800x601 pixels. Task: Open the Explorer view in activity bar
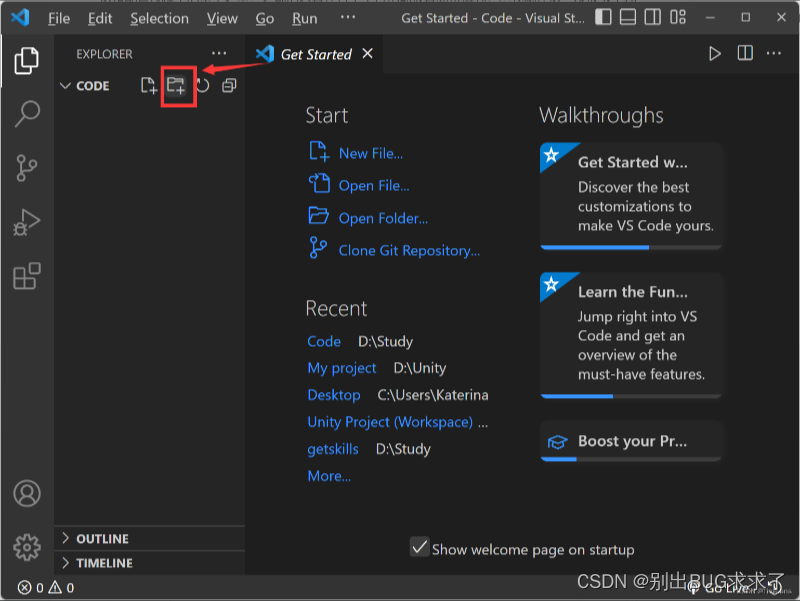click(x=27, y=61)
